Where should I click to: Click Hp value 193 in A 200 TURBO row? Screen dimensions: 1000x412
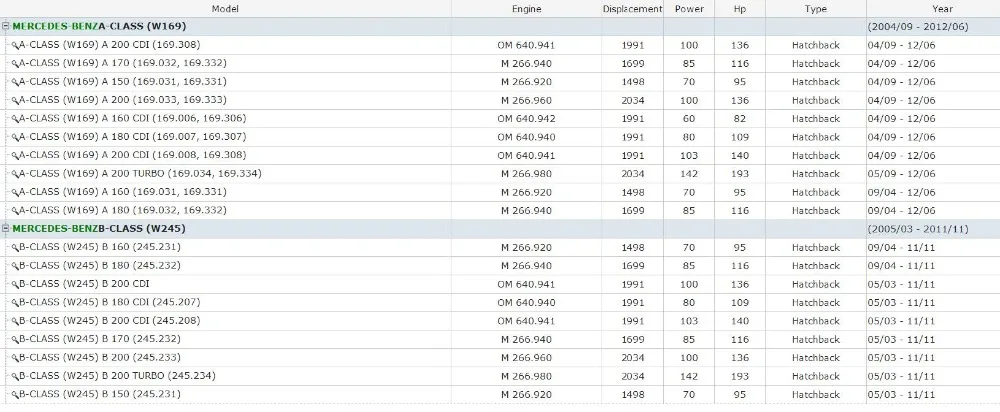coord(740,174)
